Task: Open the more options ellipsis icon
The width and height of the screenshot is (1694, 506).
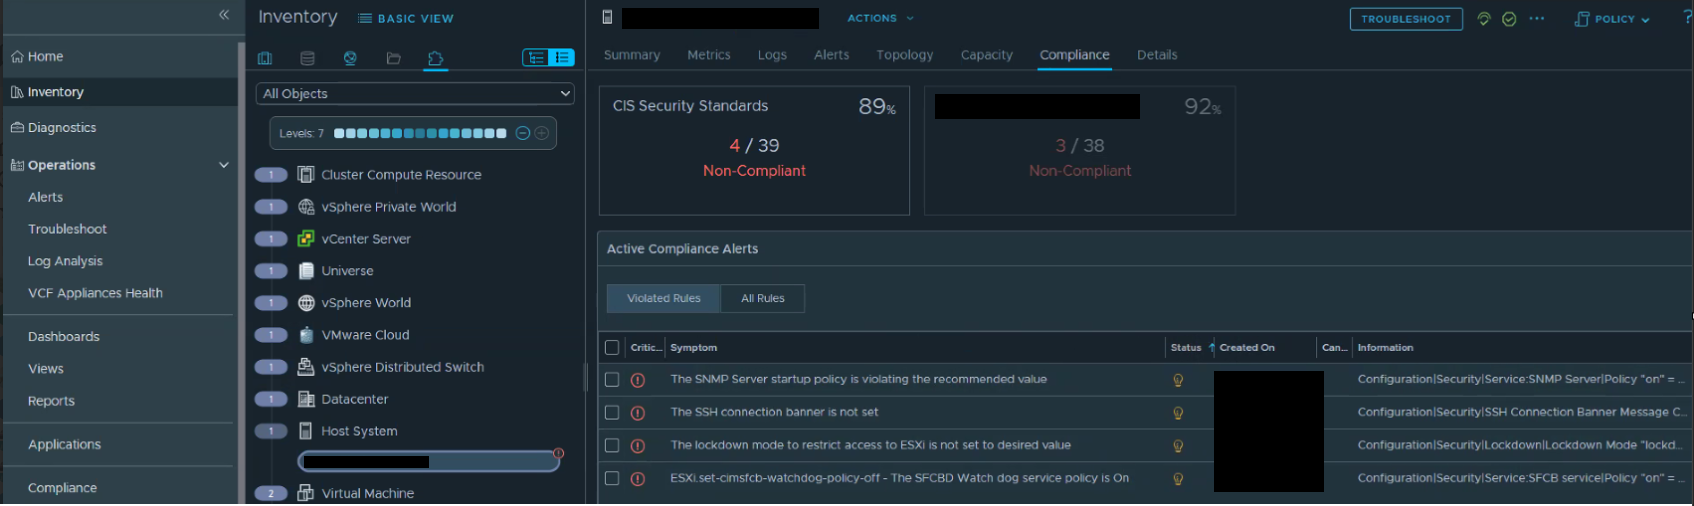Action: [x=1537, y=19]
